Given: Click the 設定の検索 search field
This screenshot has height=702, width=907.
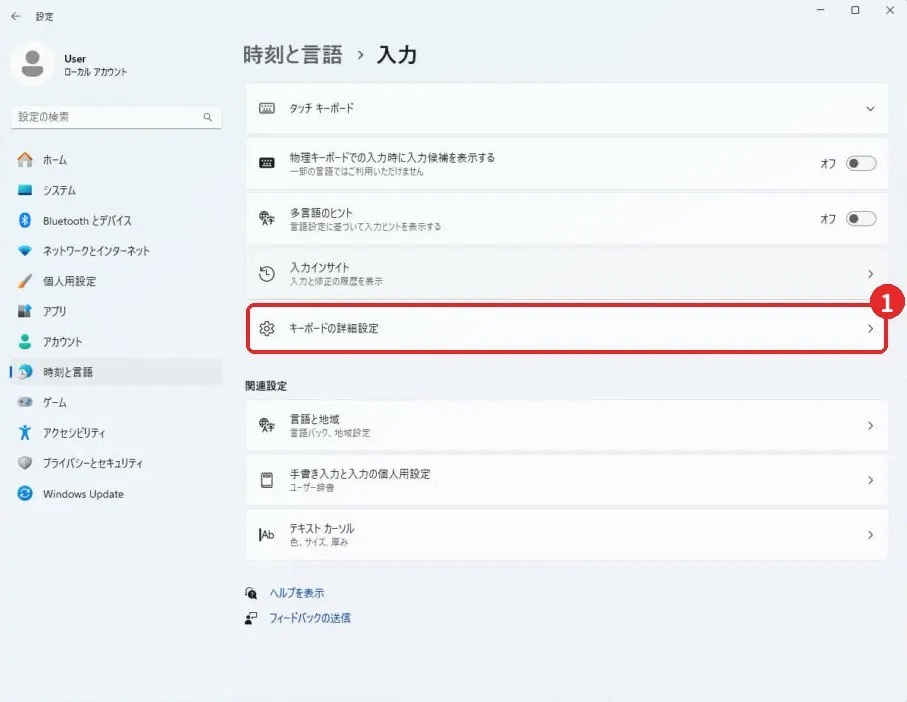Looking at the screenshot, I should coord(116,117).
